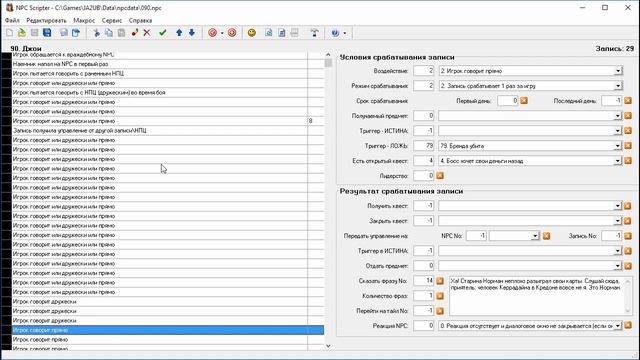Click the grayed printer-like toolbar icon
Screen dimensions: 640x360
coord(294,33)
